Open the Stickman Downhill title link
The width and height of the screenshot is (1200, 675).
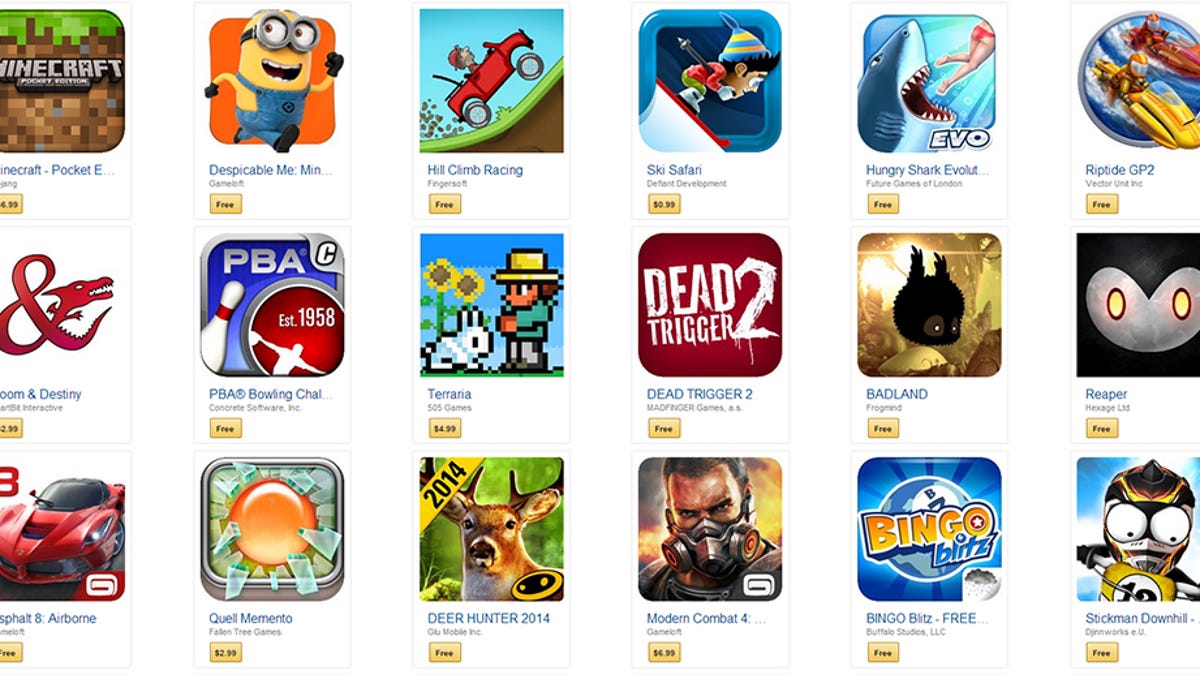[1142, 618]
